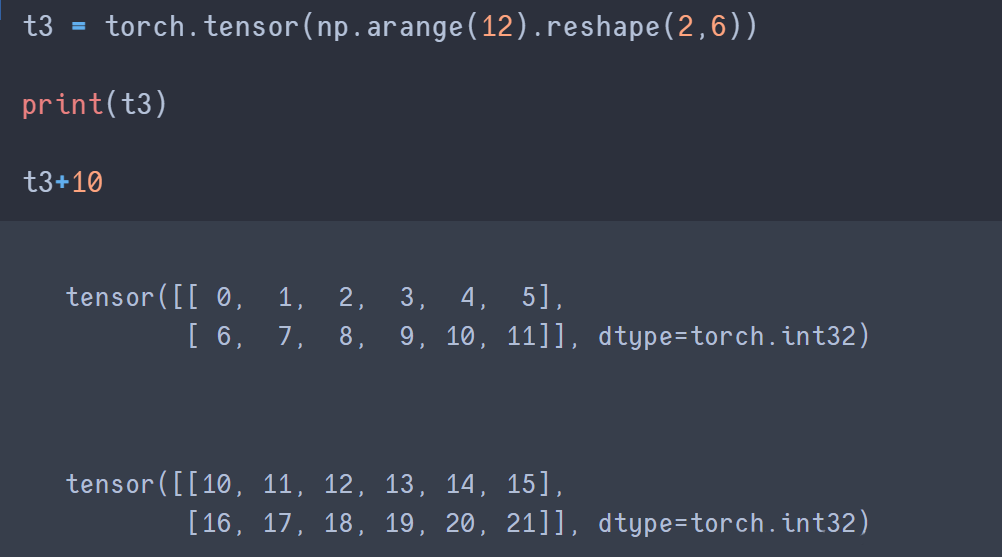The width and height of the screenshot is (1002, 557).
Task: Click dtype=torch.int32 of the first output
Action: pyautogui.click(x=727, y=336)
